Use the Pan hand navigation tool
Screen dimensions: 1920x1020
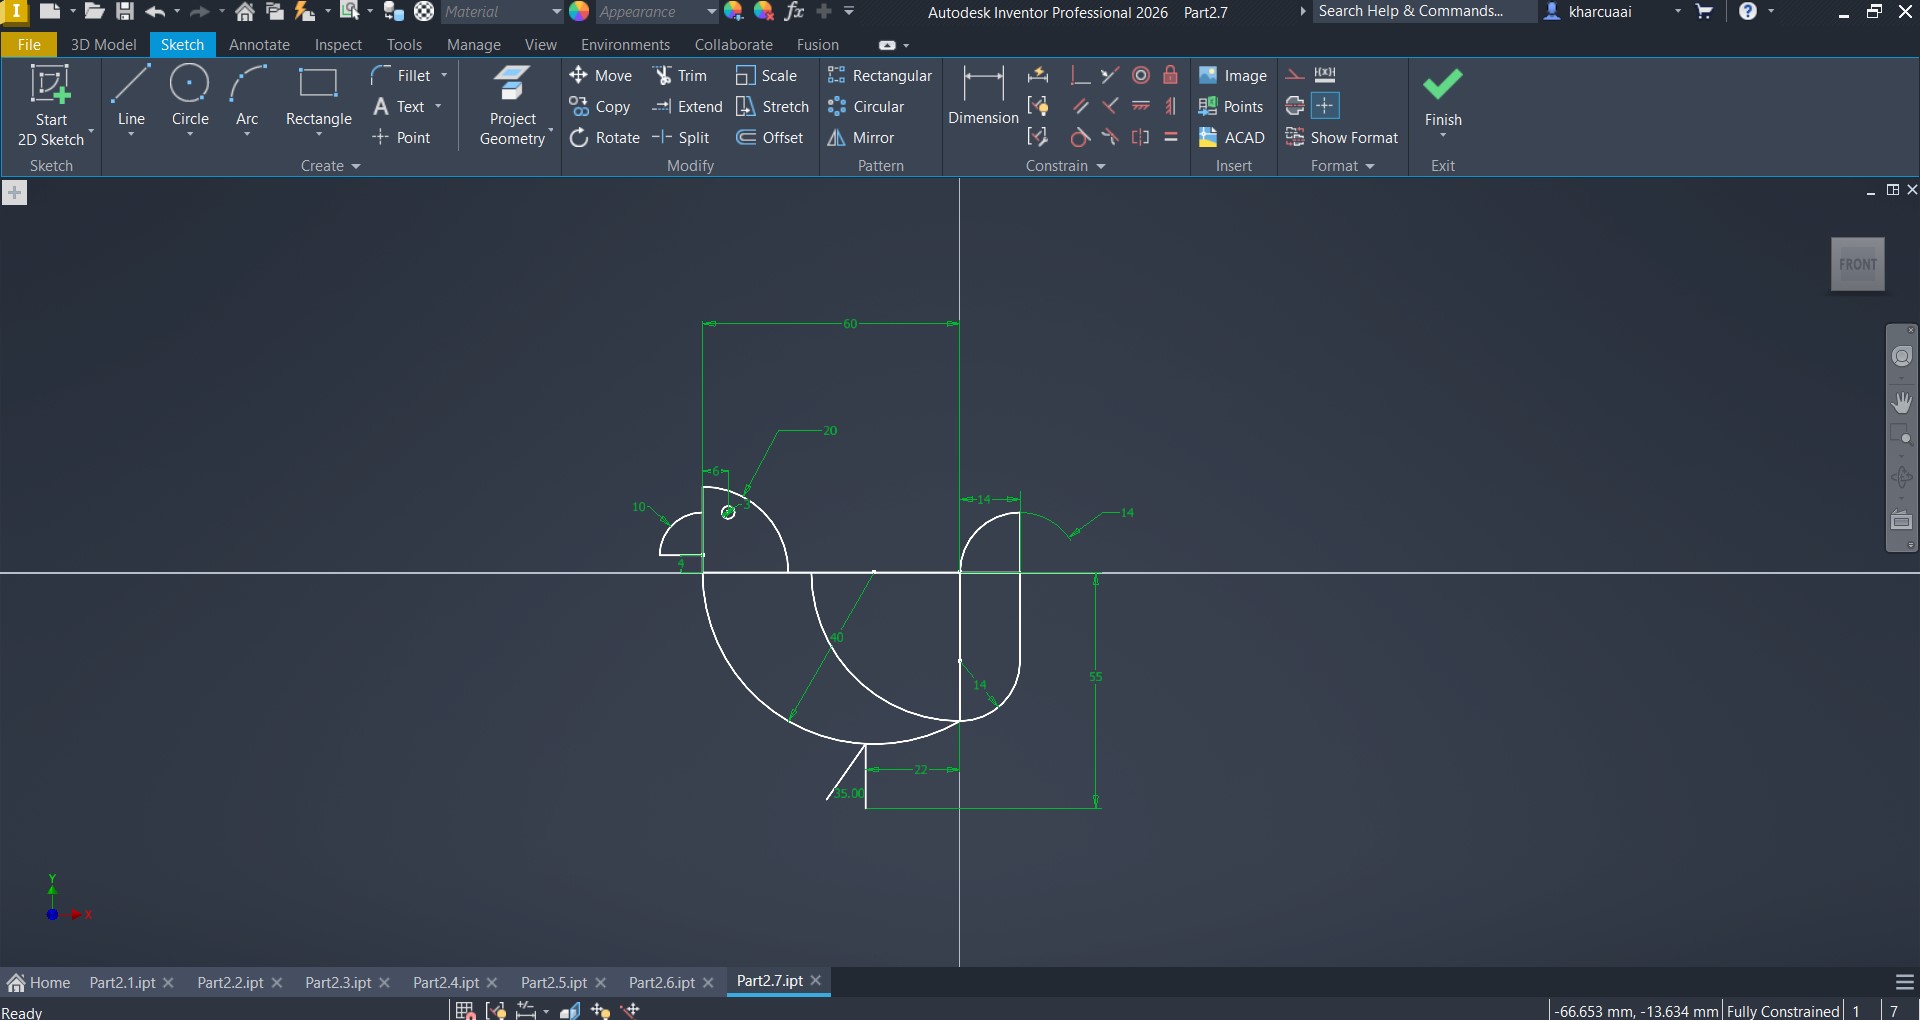[1901, 402]
